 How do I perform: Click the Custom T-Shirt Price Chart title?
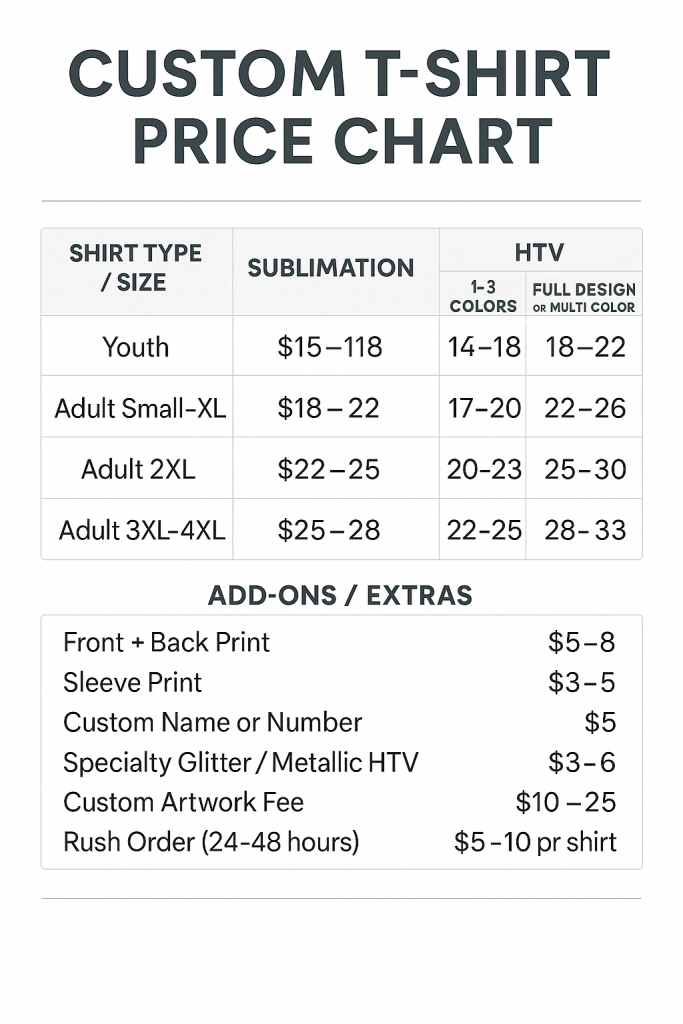[x=340, y=107]
